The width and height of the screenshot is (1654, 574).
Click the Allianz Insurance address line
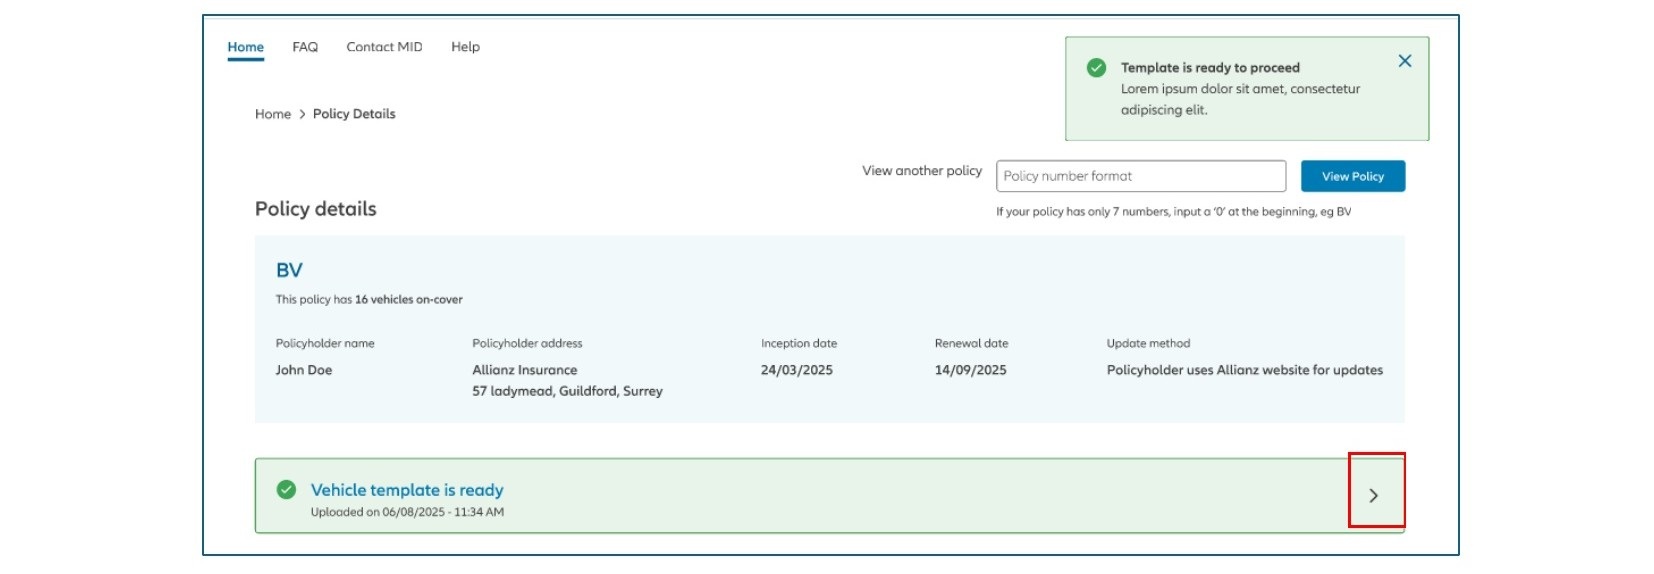point(525,370)
